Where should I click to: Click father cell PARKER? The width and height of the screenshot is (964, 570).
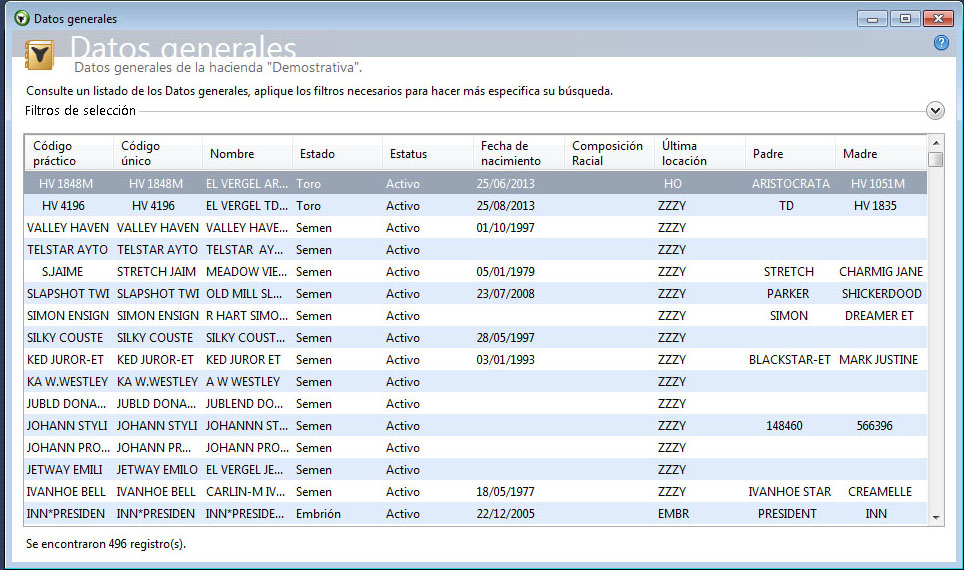point(788,294)
